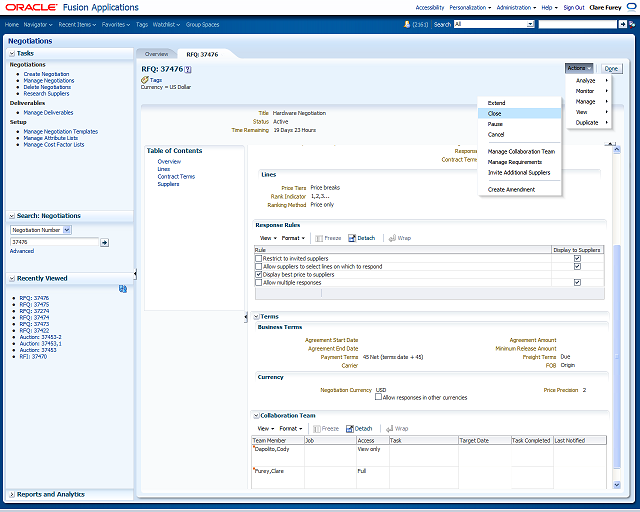The width and height of the screenshot is (640, 512).
Task: Open Navigator menu in top bar
Action: click(38, 24)
